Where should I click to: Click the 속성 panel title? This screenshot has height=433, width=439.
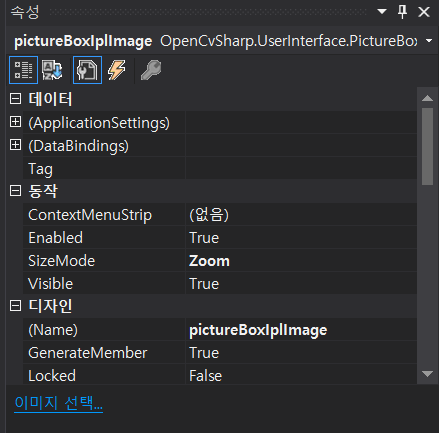(x=25, y=12)
